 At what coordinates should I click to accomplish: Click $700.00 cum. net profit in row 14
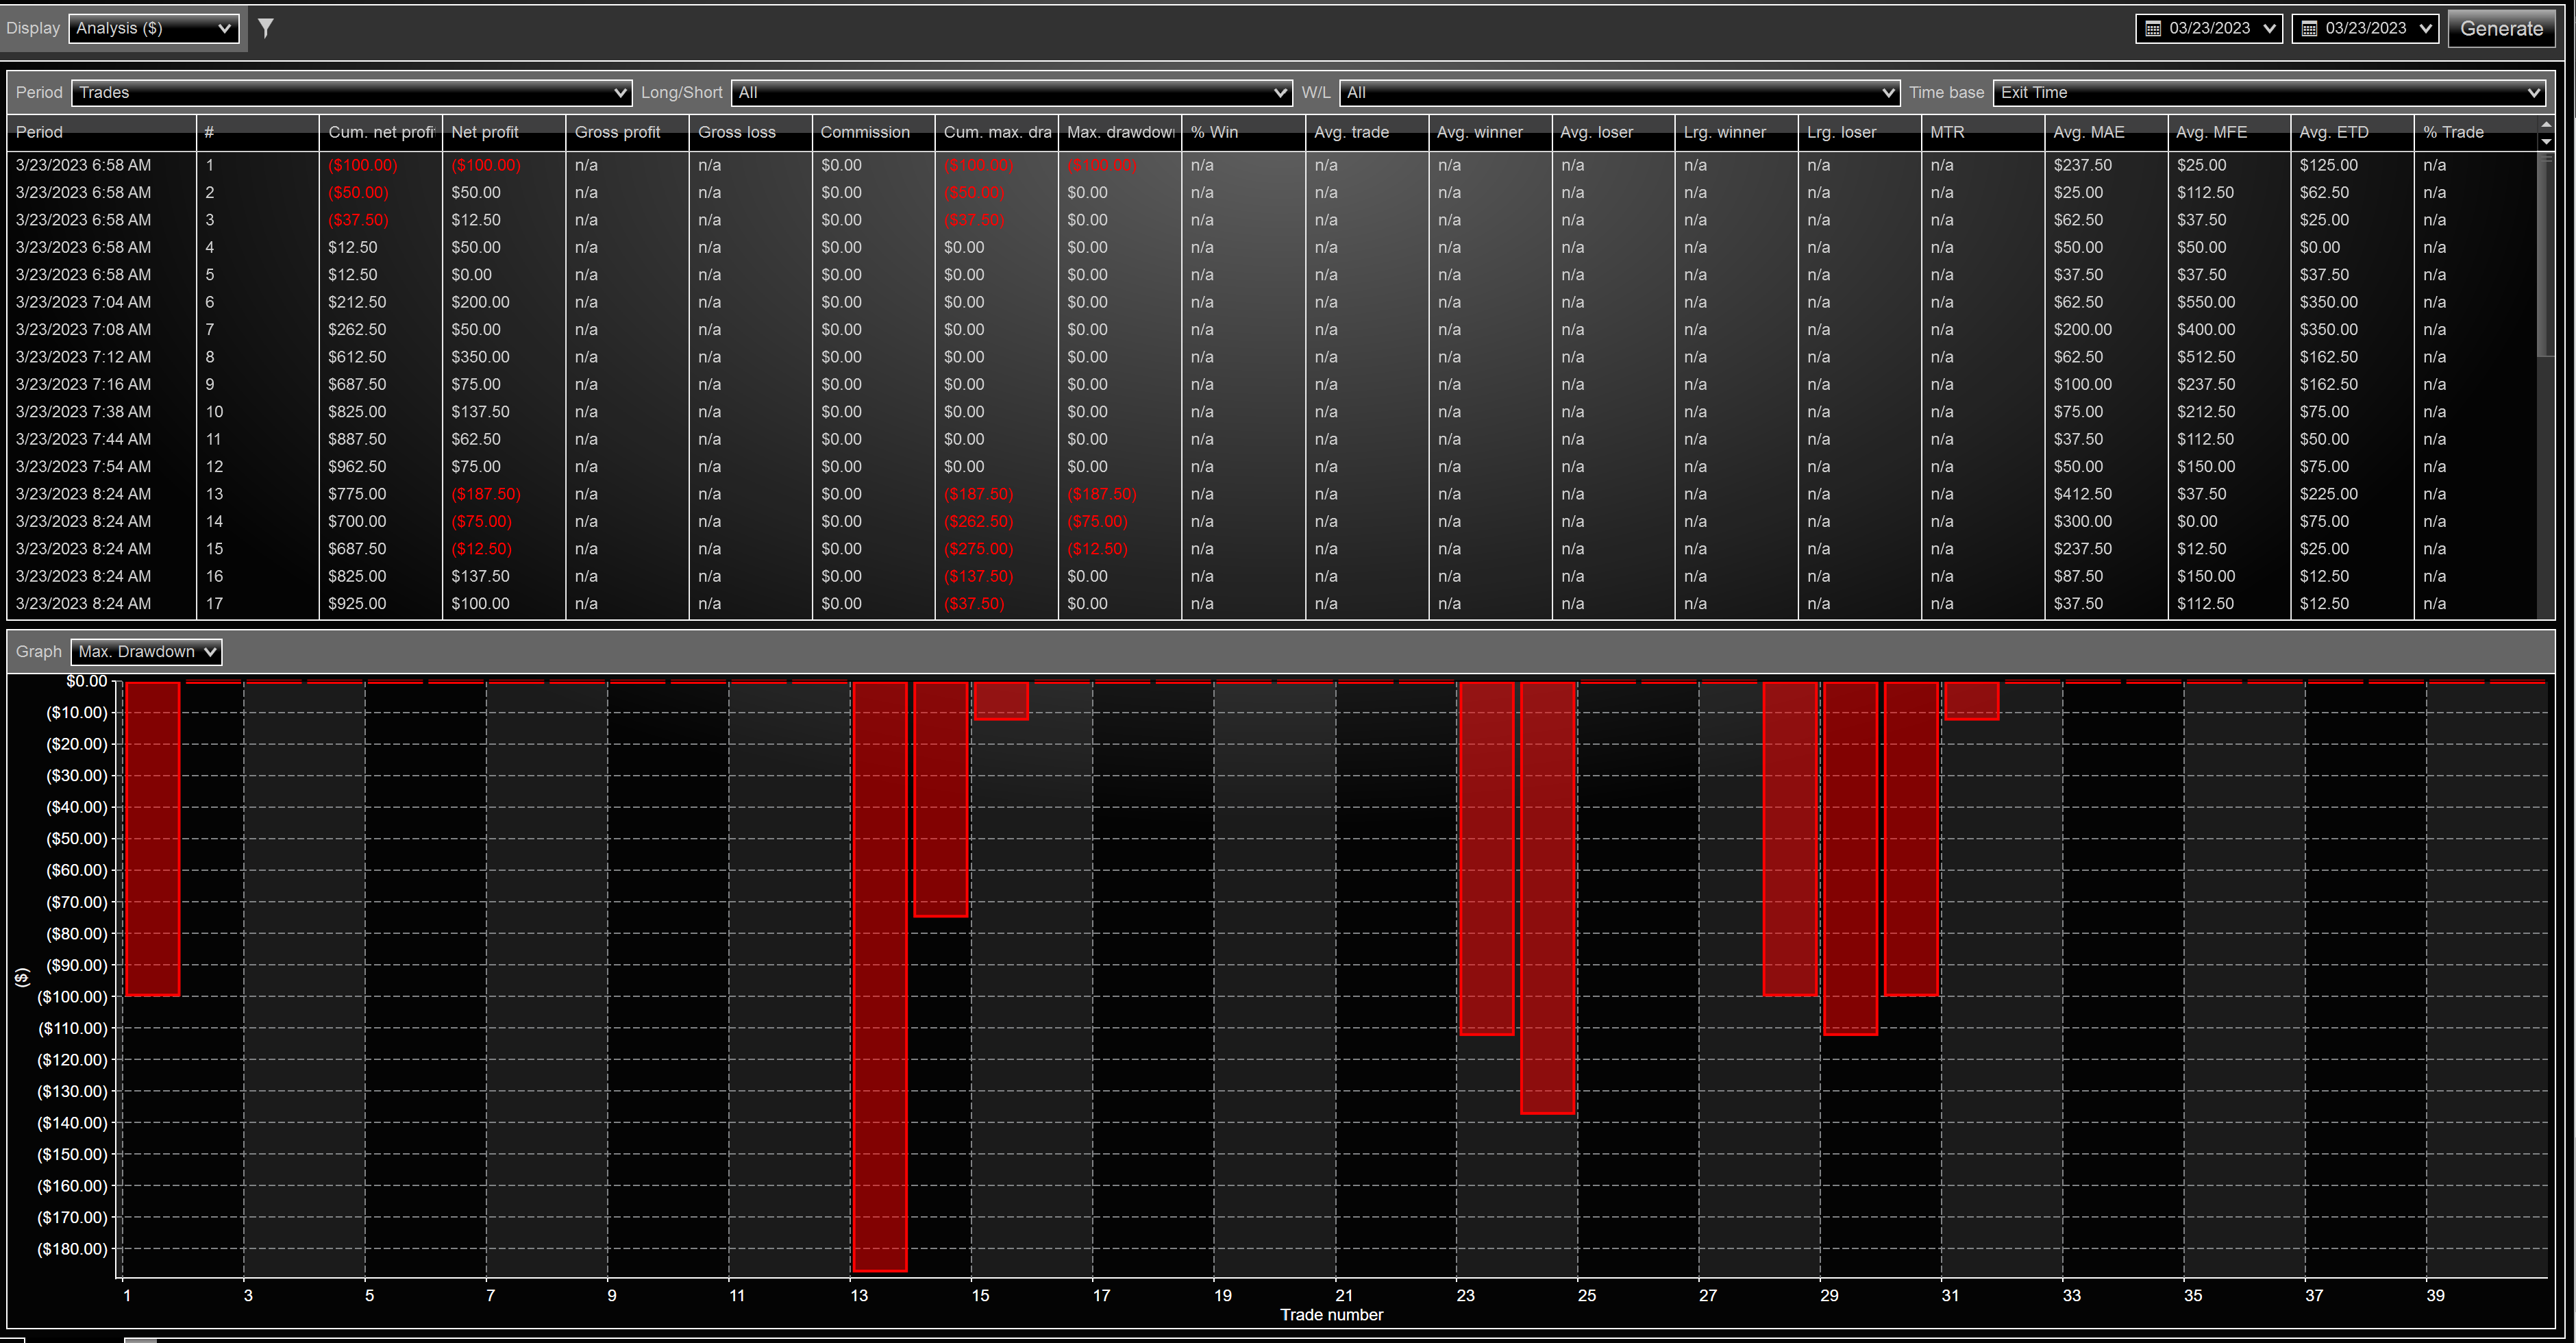[x=357, y=521]
